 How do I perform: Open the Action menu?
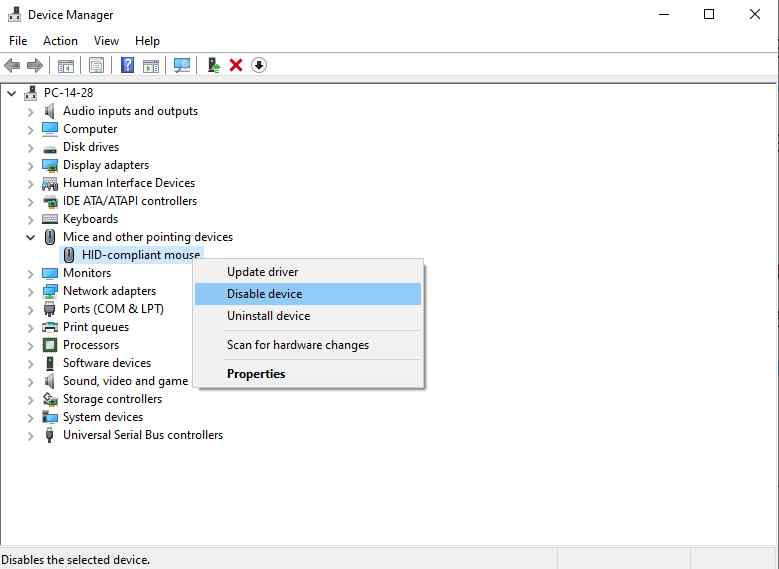(x=60, y=41)
